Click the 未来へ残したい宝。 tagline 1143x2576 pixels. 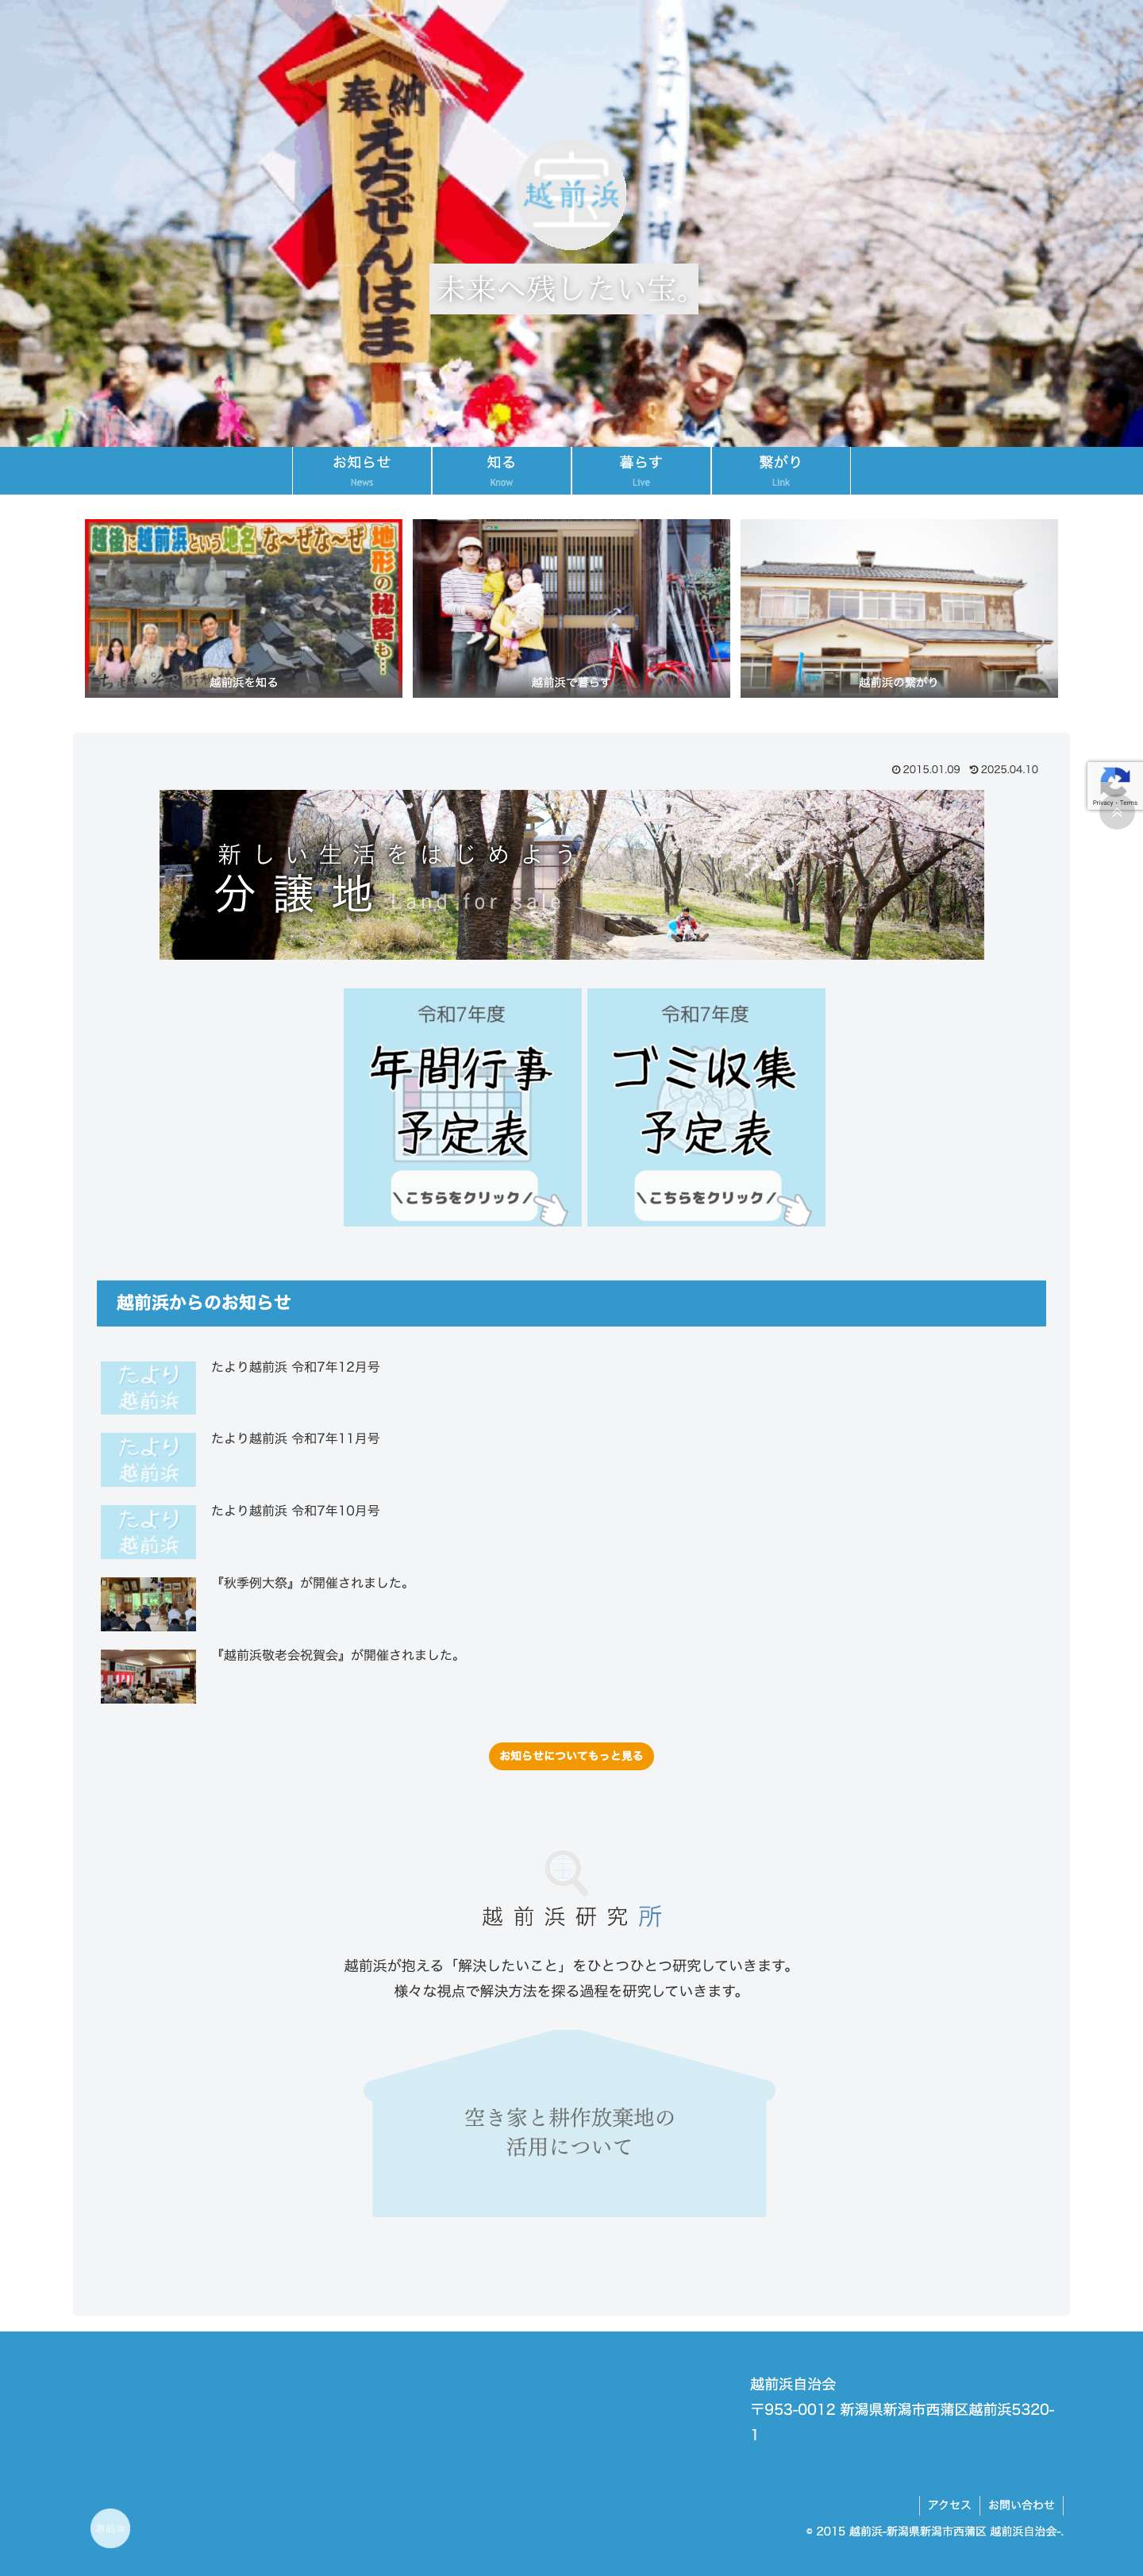(x=564, y=289)
